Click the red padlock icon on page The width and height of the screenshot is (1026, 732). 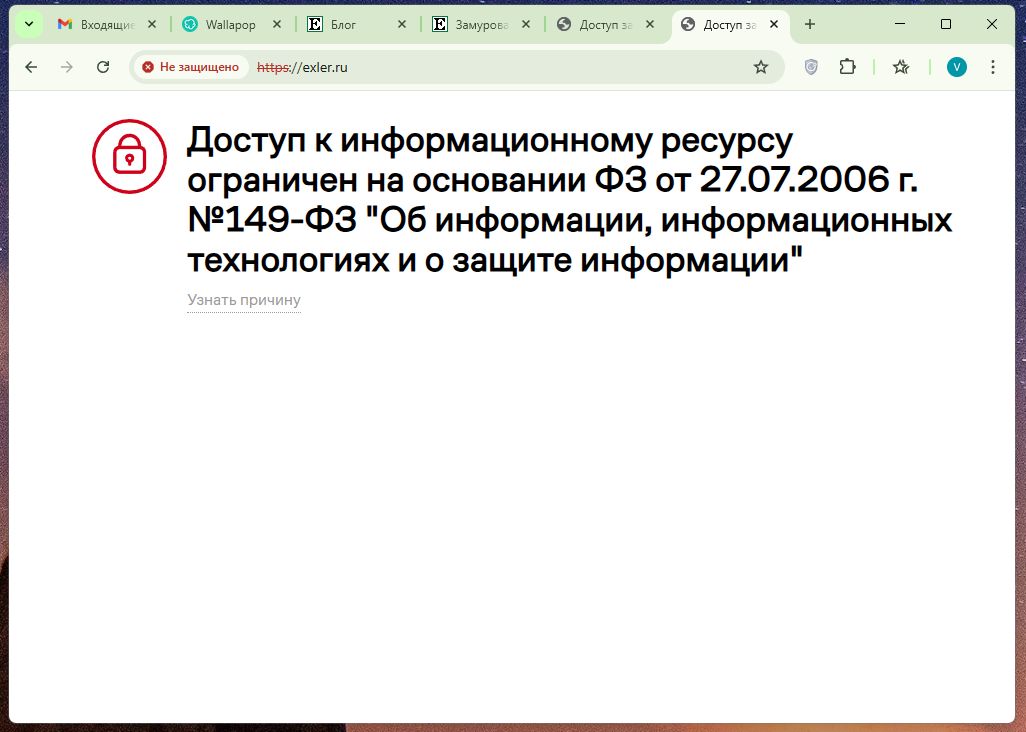tap(129, 156)
